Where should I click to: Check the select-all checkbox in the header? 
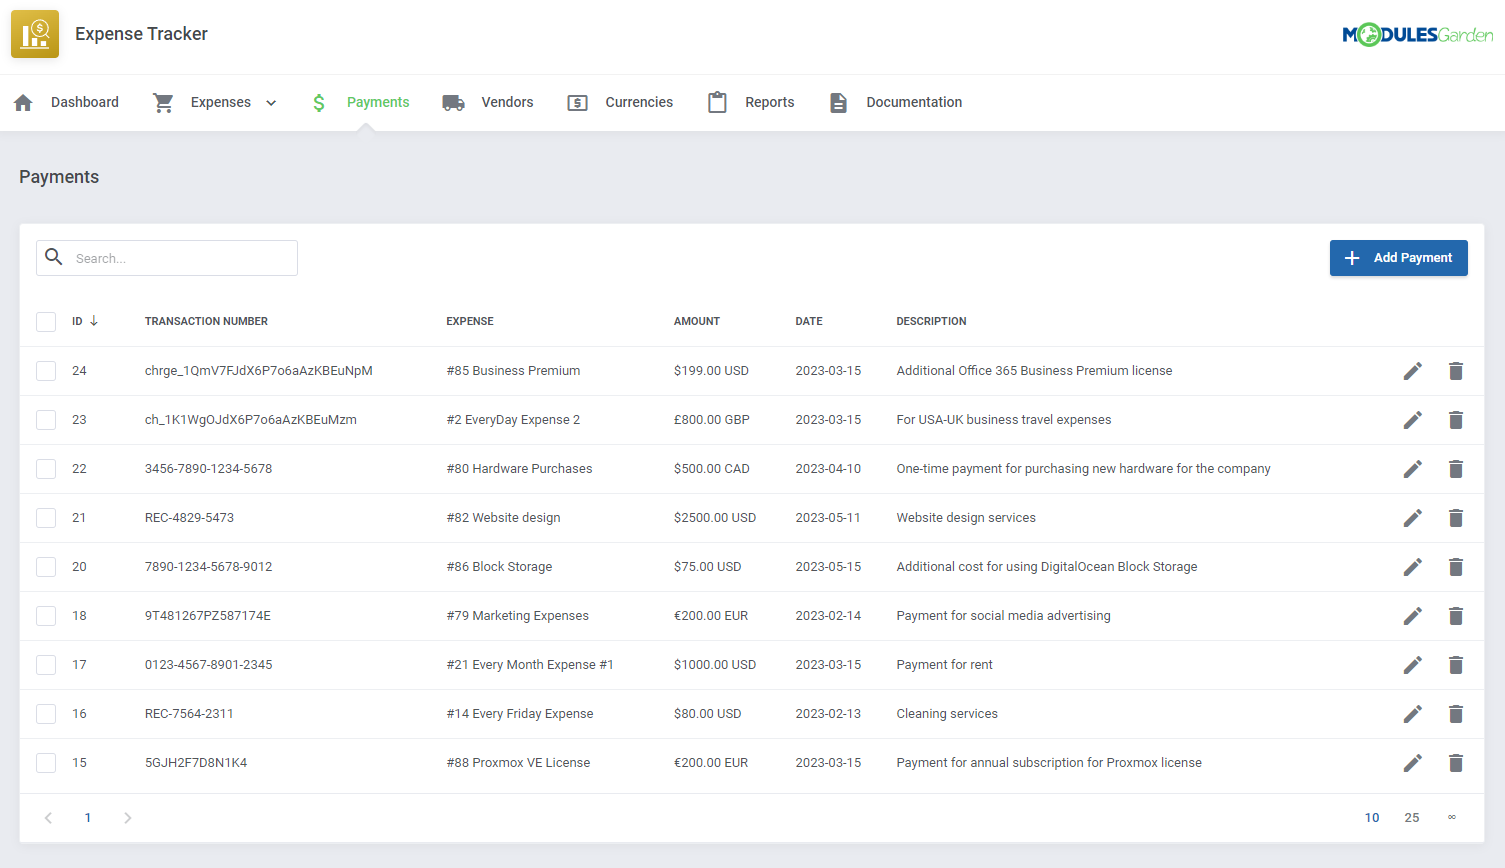coord(45,321)
